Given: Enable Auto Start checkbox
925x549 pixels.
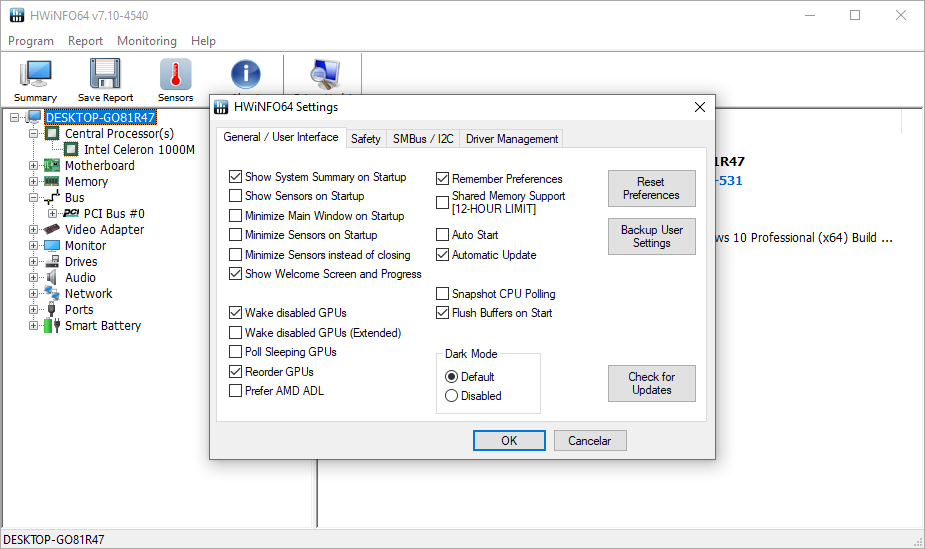Looking at the screenshot, I should point(442,234).
